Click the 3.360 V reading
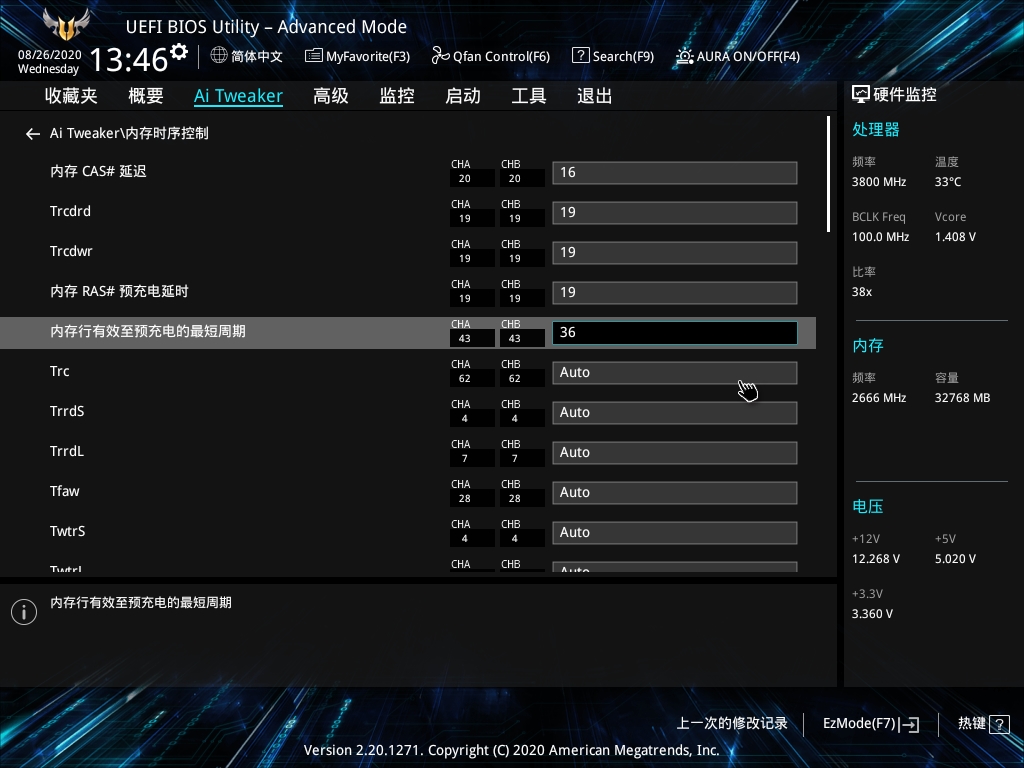 click(872, 614)
